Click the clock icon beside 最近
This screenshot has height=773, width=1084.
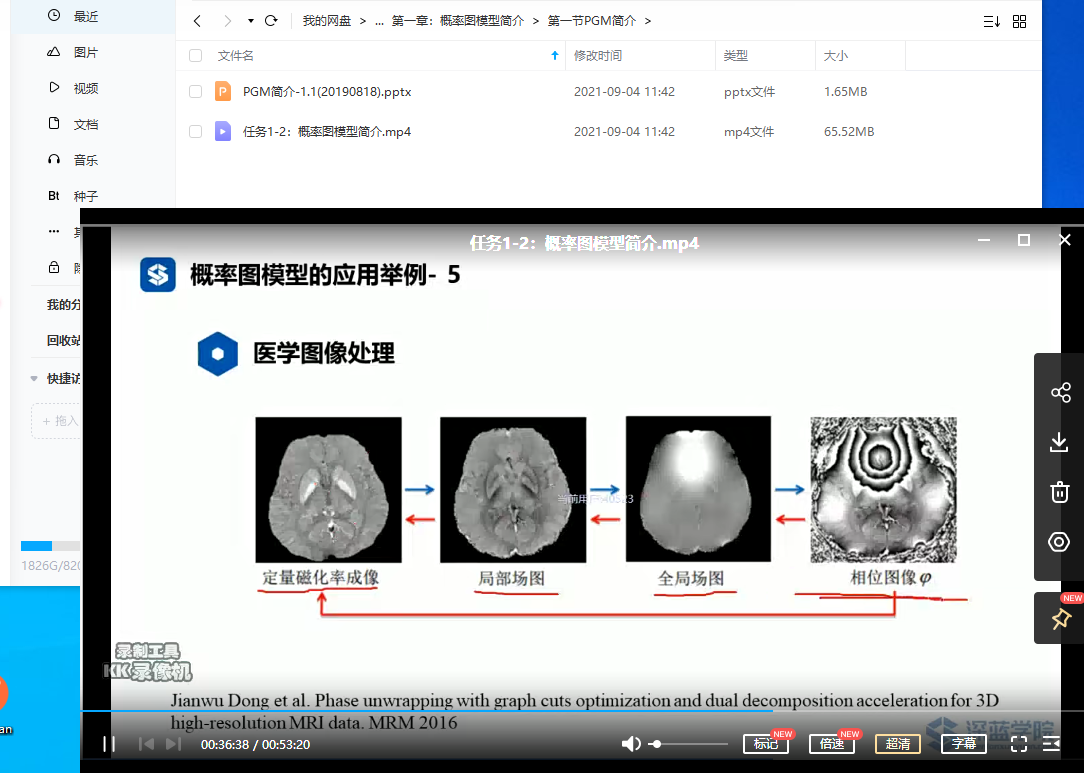tap(54, 15)
